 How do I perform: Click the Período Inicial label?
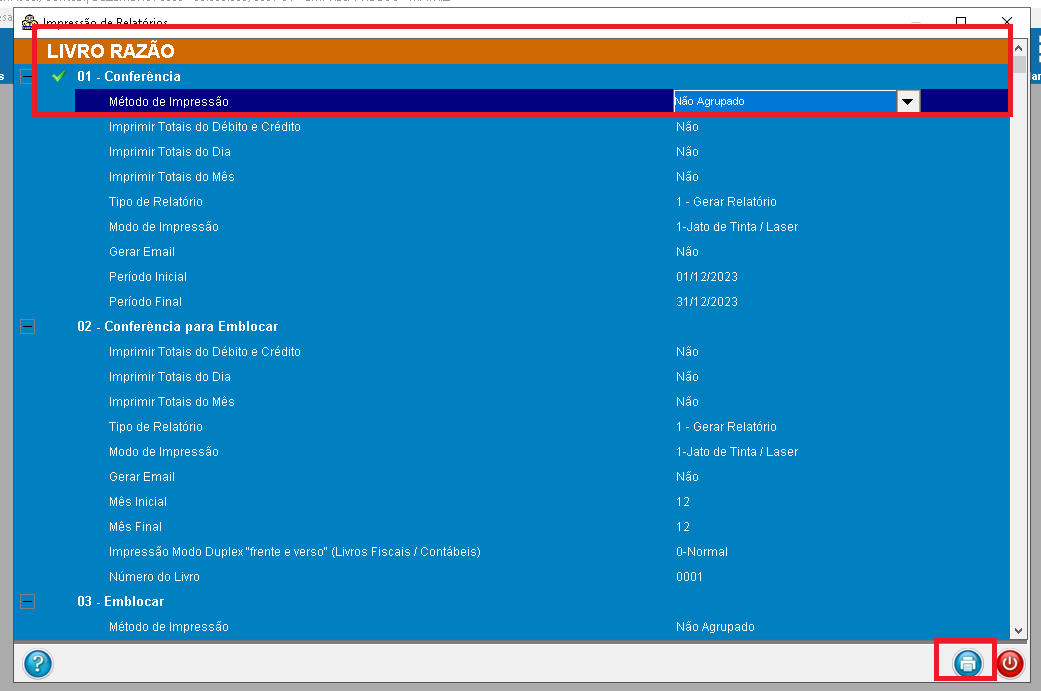click(147, 277)
